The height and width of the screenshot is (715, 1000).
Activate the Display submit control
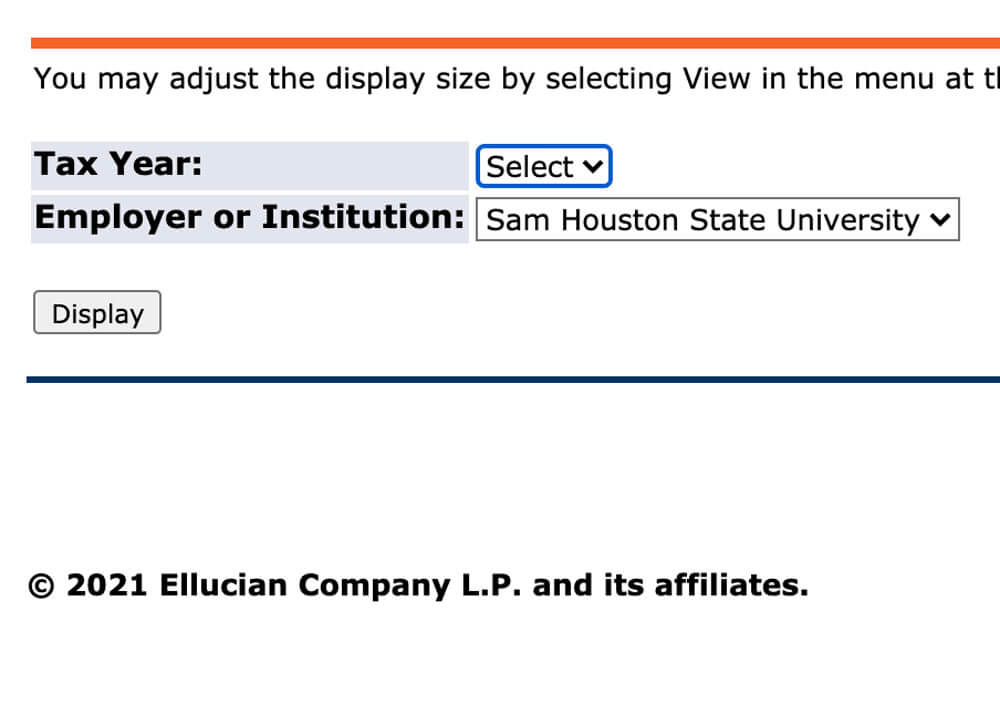coord(96,312)
